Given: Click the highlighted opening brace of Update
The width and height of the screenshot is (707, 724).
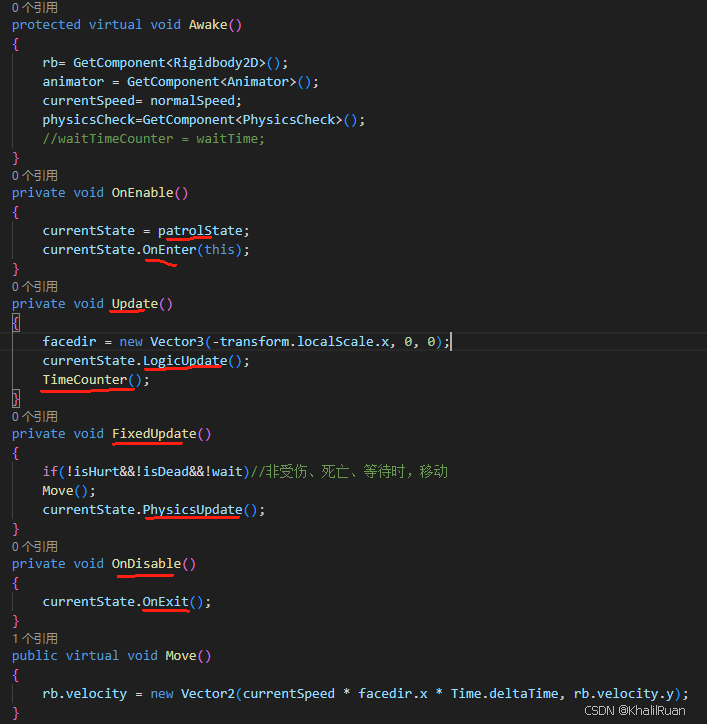Looking at the screenshot, I should tap(16, 323).
